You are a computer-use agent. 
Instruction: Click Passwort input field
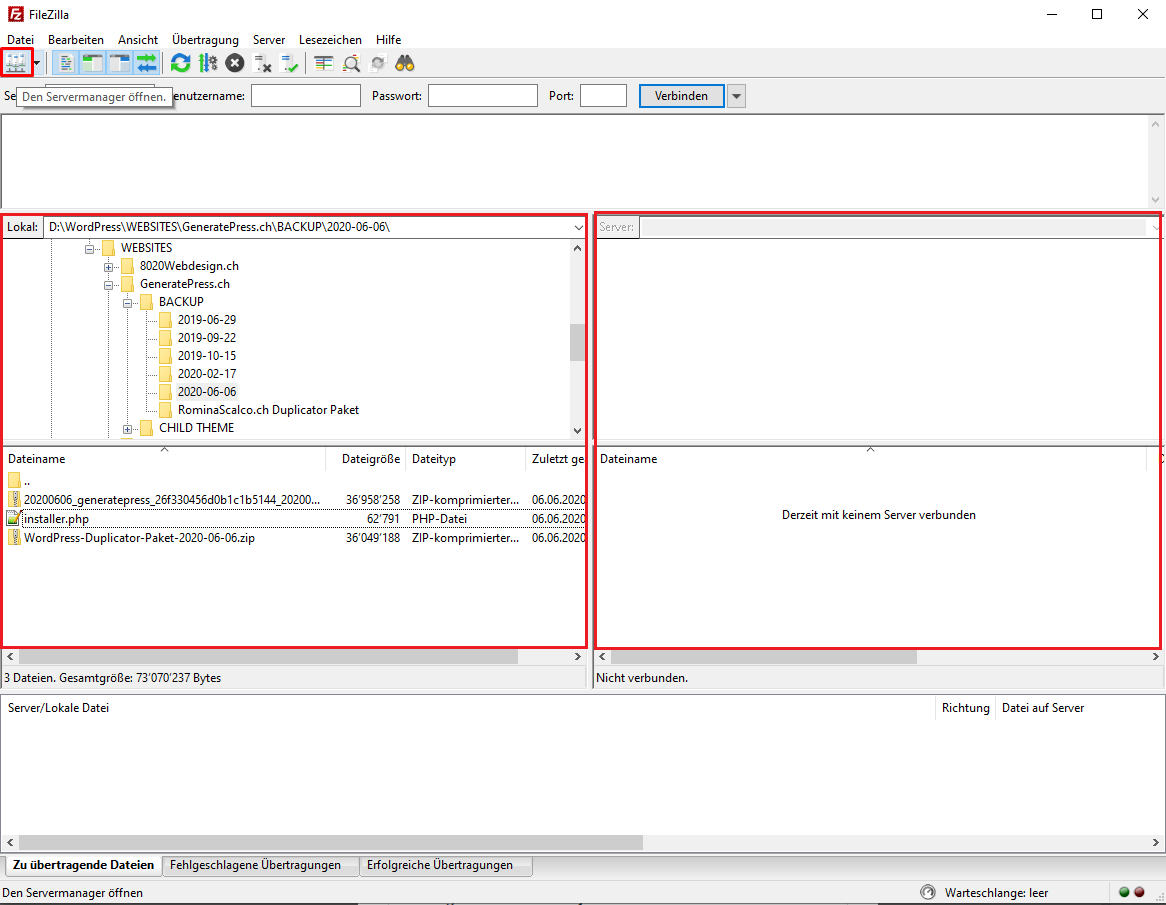coord(483,95)
